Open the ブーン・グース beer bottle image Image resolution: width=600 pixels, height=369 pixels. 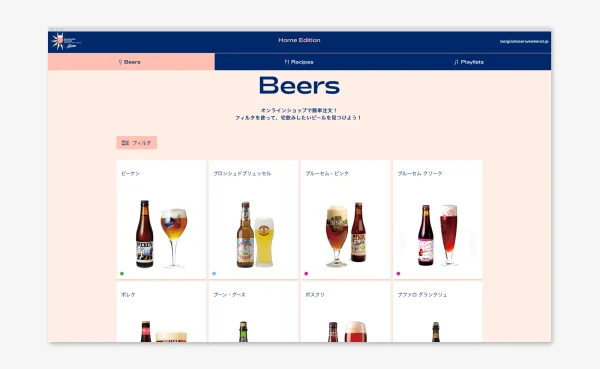point(243,331)
